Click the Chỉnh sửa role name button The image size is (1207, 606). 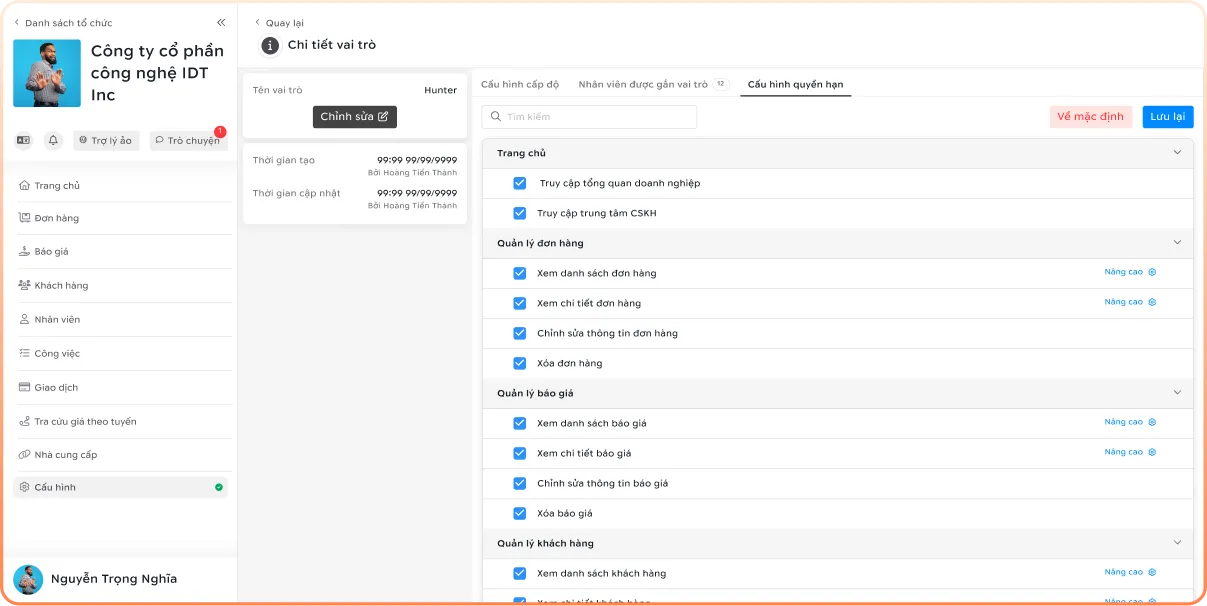pos(355,117)
